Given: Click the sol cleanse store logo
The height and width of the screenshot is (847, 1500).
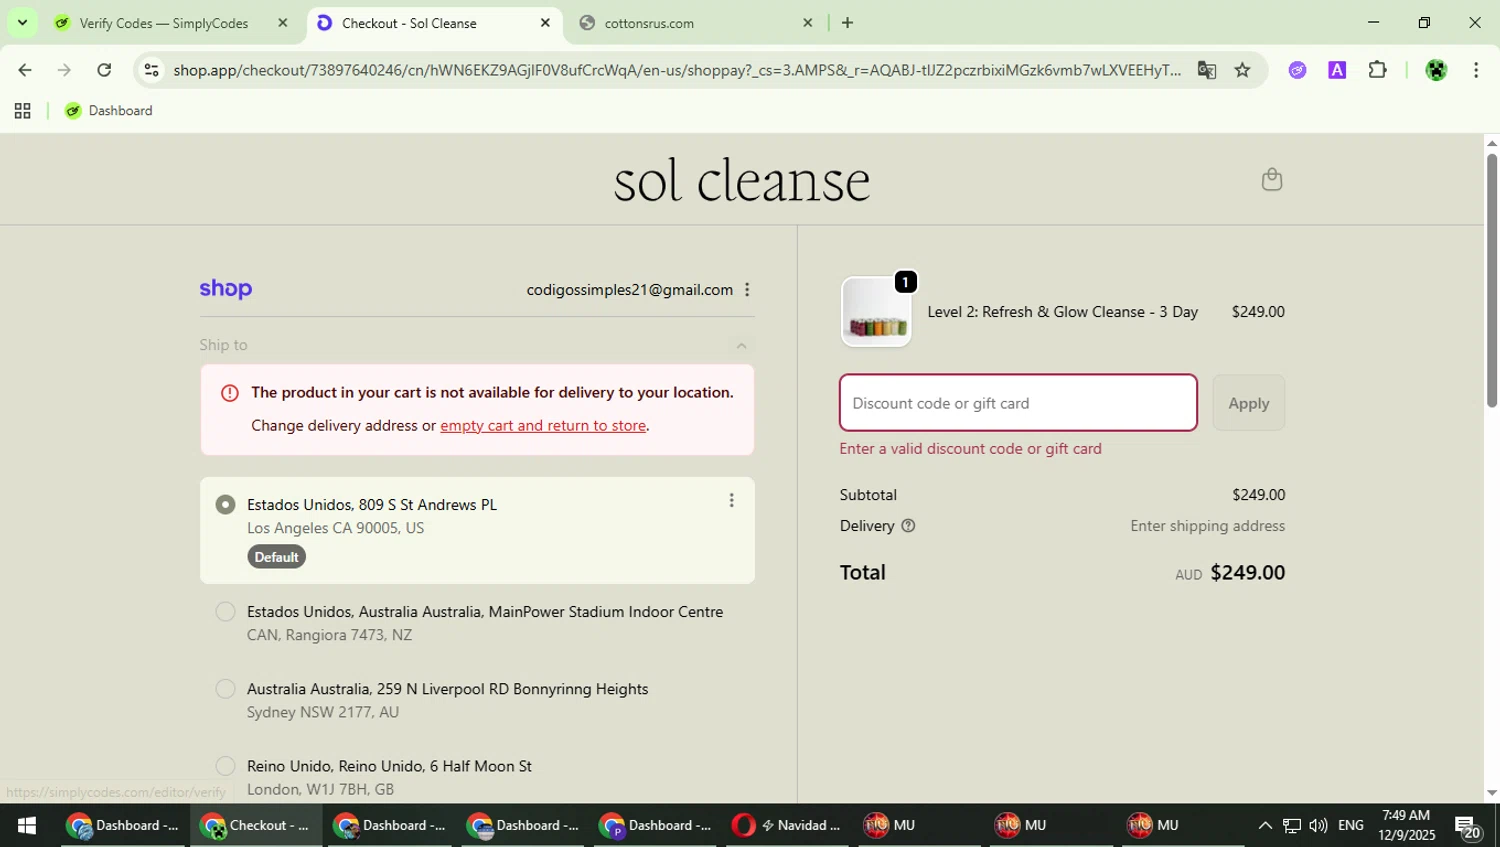Looking at the screenshot, I should pyautogui.click(x=742, y=180).
